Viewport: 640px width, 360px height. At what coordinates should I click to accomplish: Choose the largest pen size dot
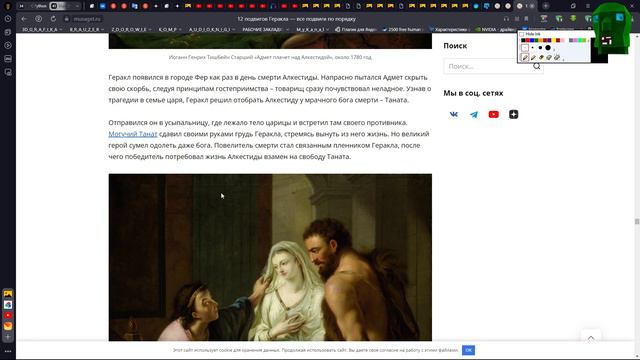(548, 48)
